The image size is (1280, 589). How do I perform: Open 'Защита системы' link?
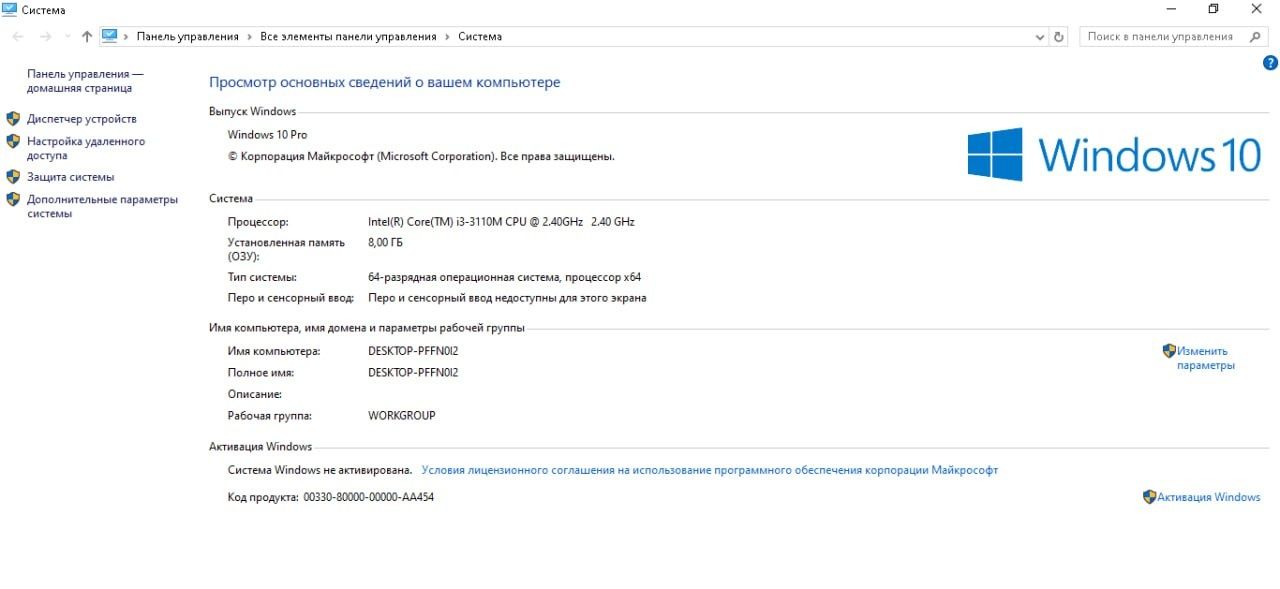click(x=71, y=177)
